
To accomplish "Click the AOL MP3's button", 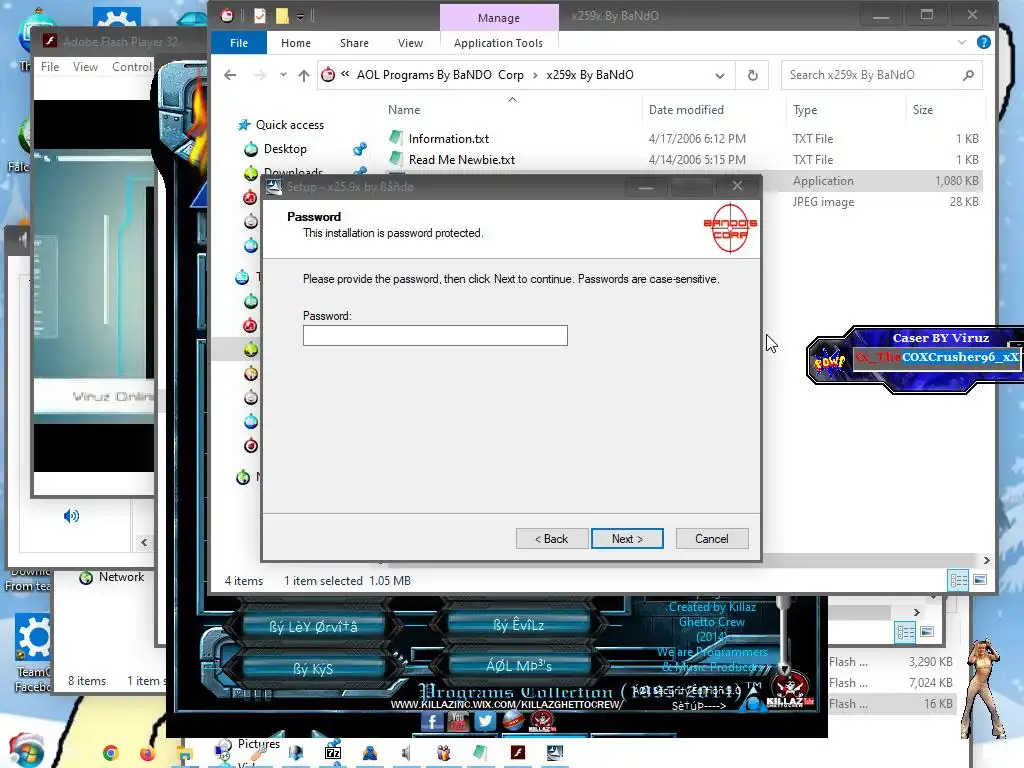I will pyautogui.click(x=519, y=666).
